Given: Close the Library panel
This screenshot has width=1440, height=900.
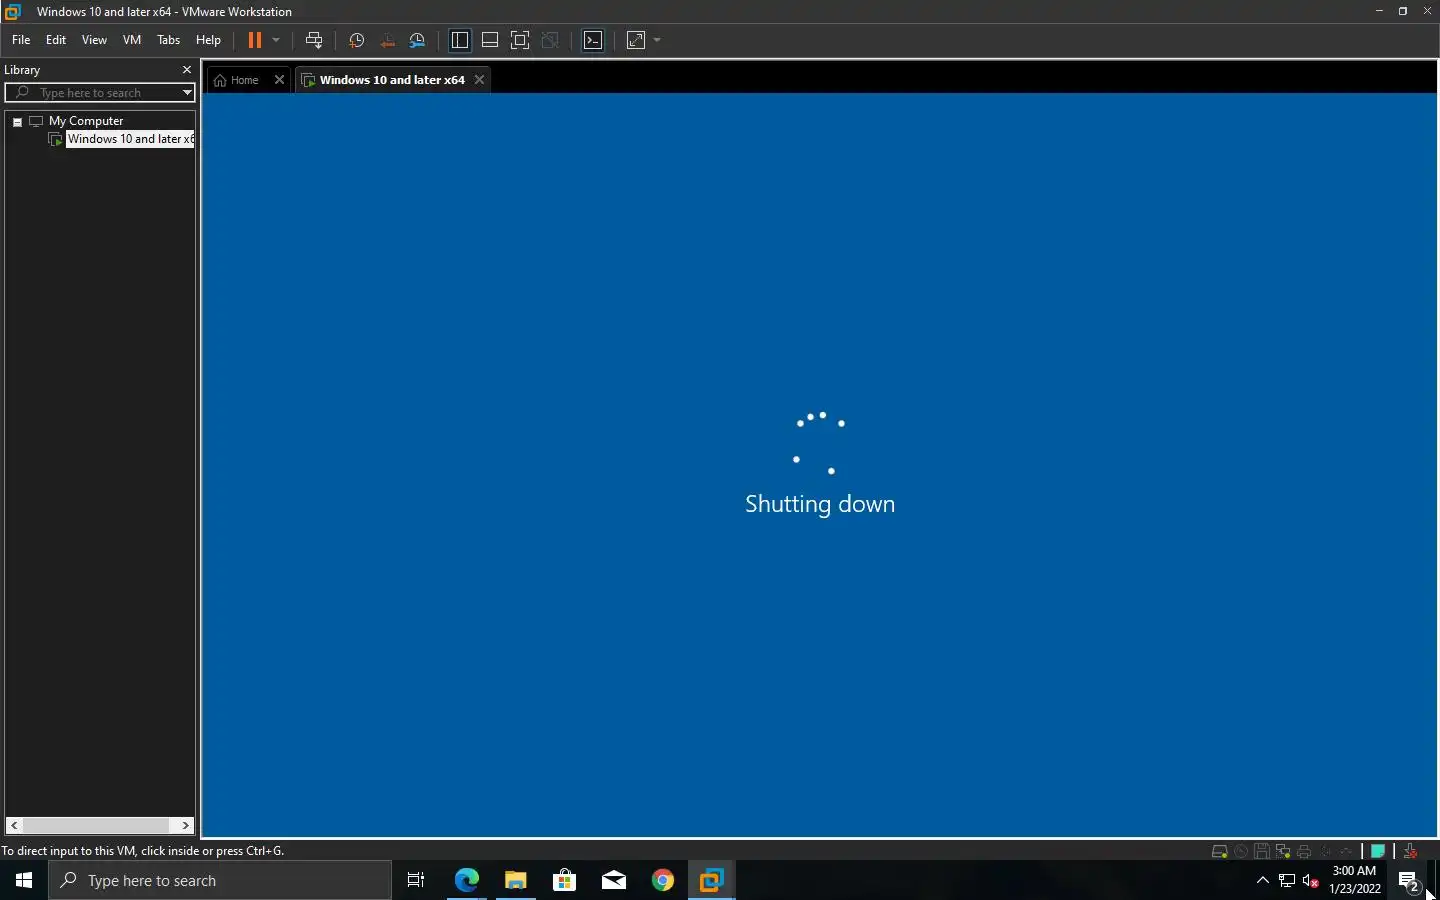Looking at the screenshot, I should [x=187, y=70].
